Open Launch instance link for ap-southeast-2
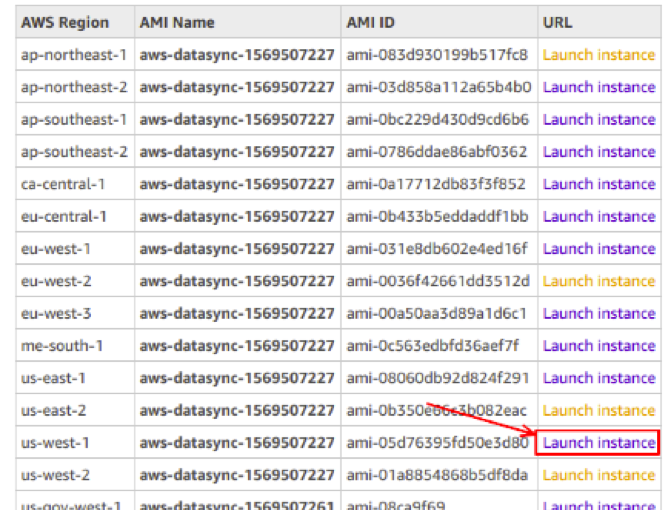The height and width of the screenshot is (510, 666). [x=599, y=152]
